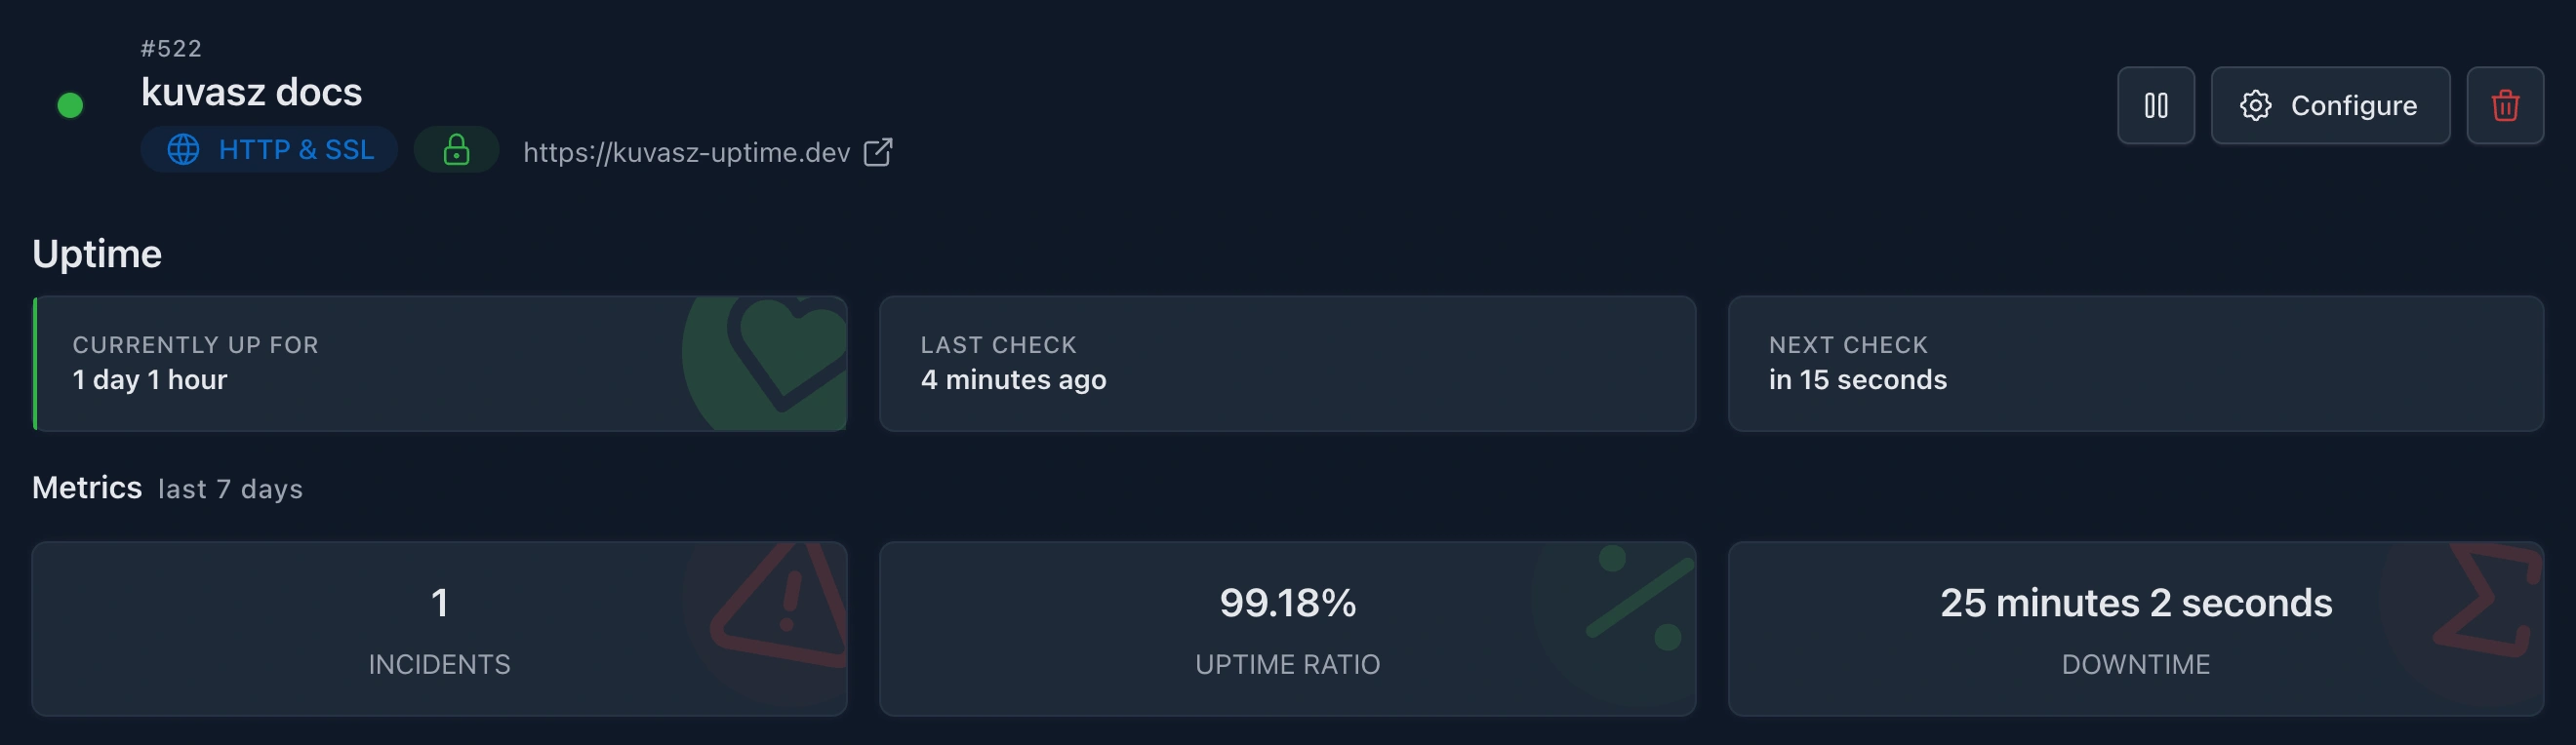
Task: Click the percent icon on Uptime Ratio
Action: [1638, 598]
